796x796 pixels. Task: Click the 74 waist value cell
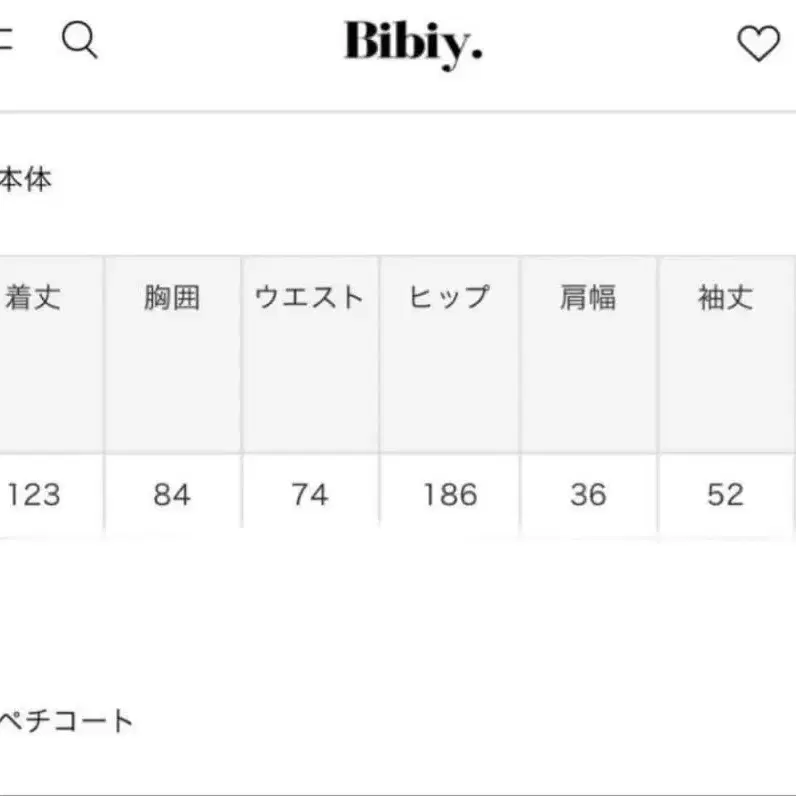[x=310, y=494]
